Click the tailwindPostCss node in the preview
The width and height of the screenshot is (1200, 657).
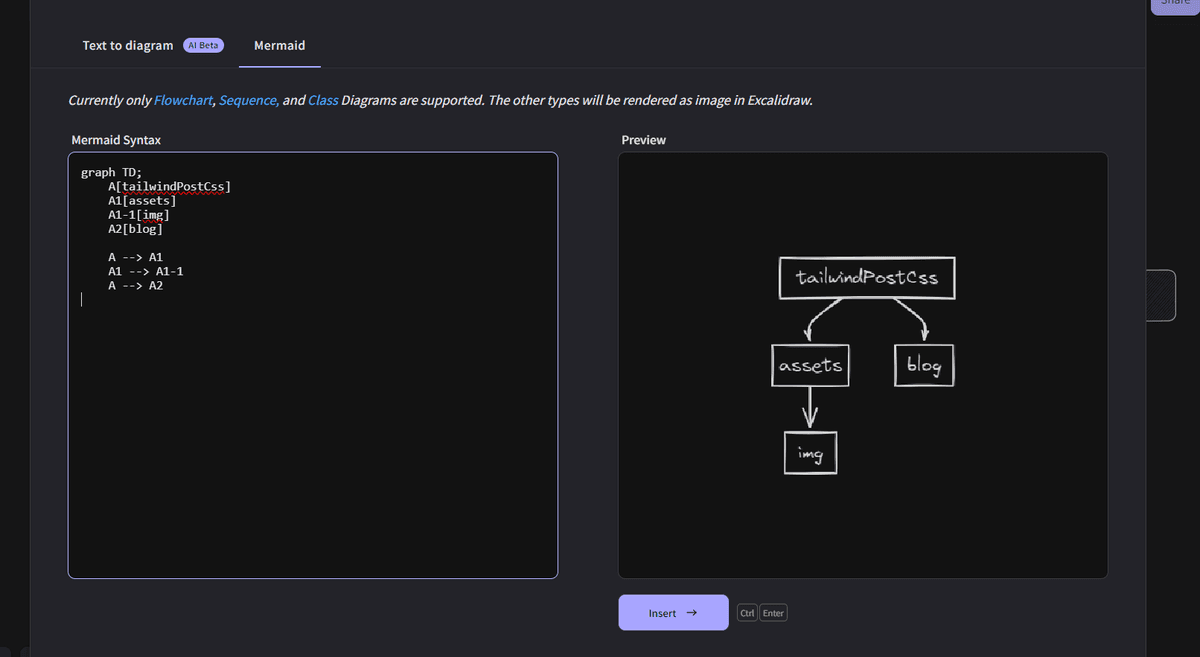click(867, 277)
